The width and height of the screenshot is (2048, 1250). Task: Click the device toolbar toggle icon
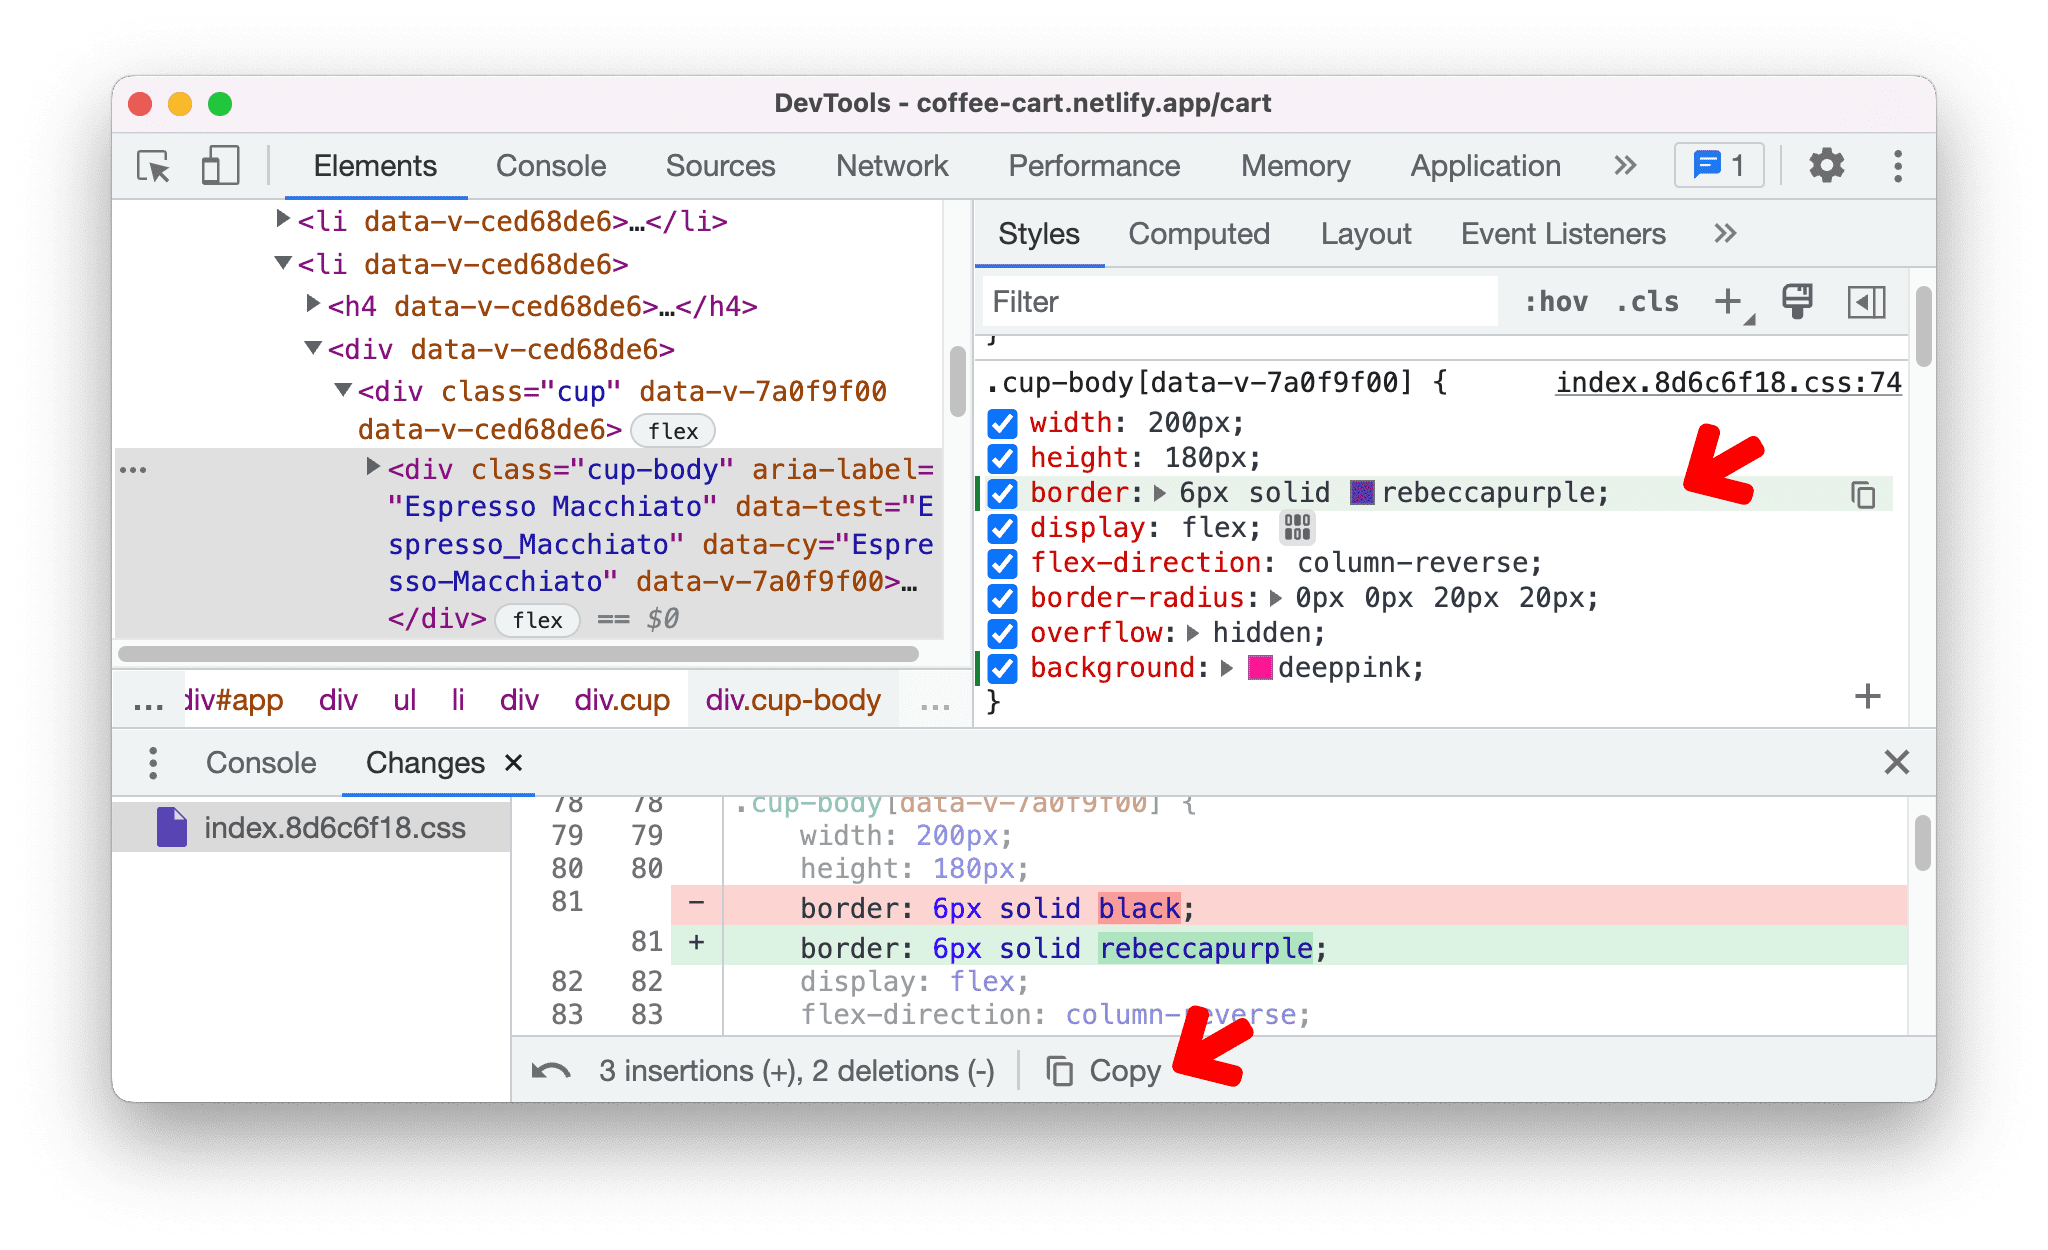coord(217,165)
